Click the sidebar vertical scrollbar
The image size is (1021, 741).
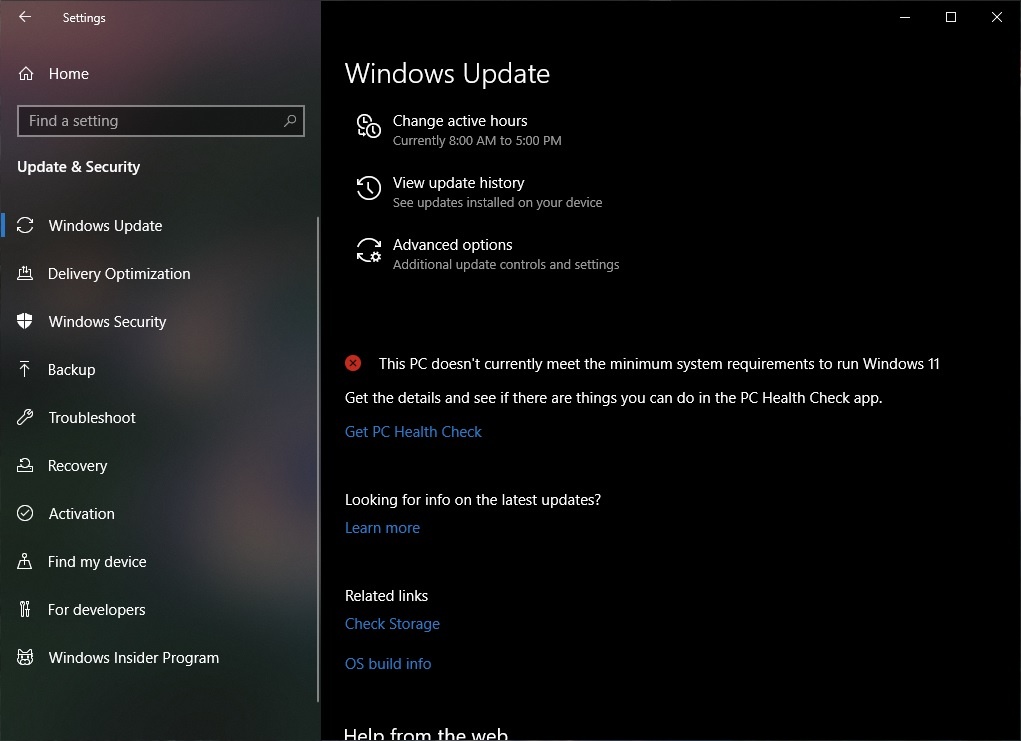(x=318, y=459)
